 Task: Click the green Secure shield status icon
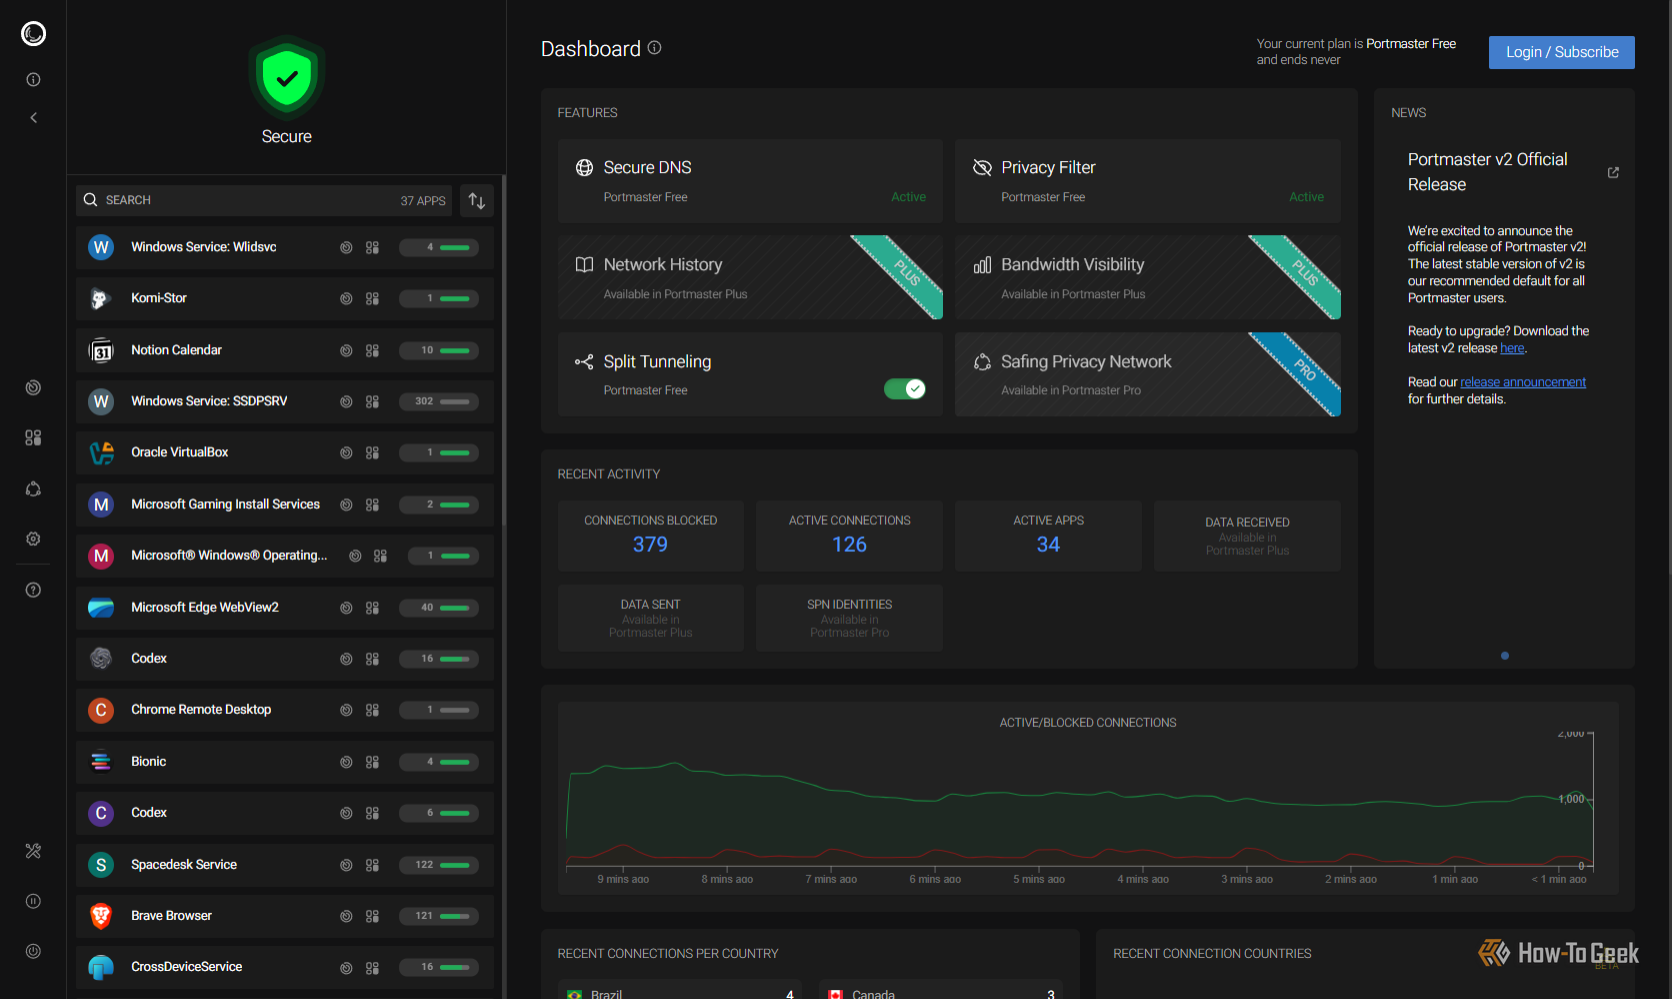coord(287,78)
